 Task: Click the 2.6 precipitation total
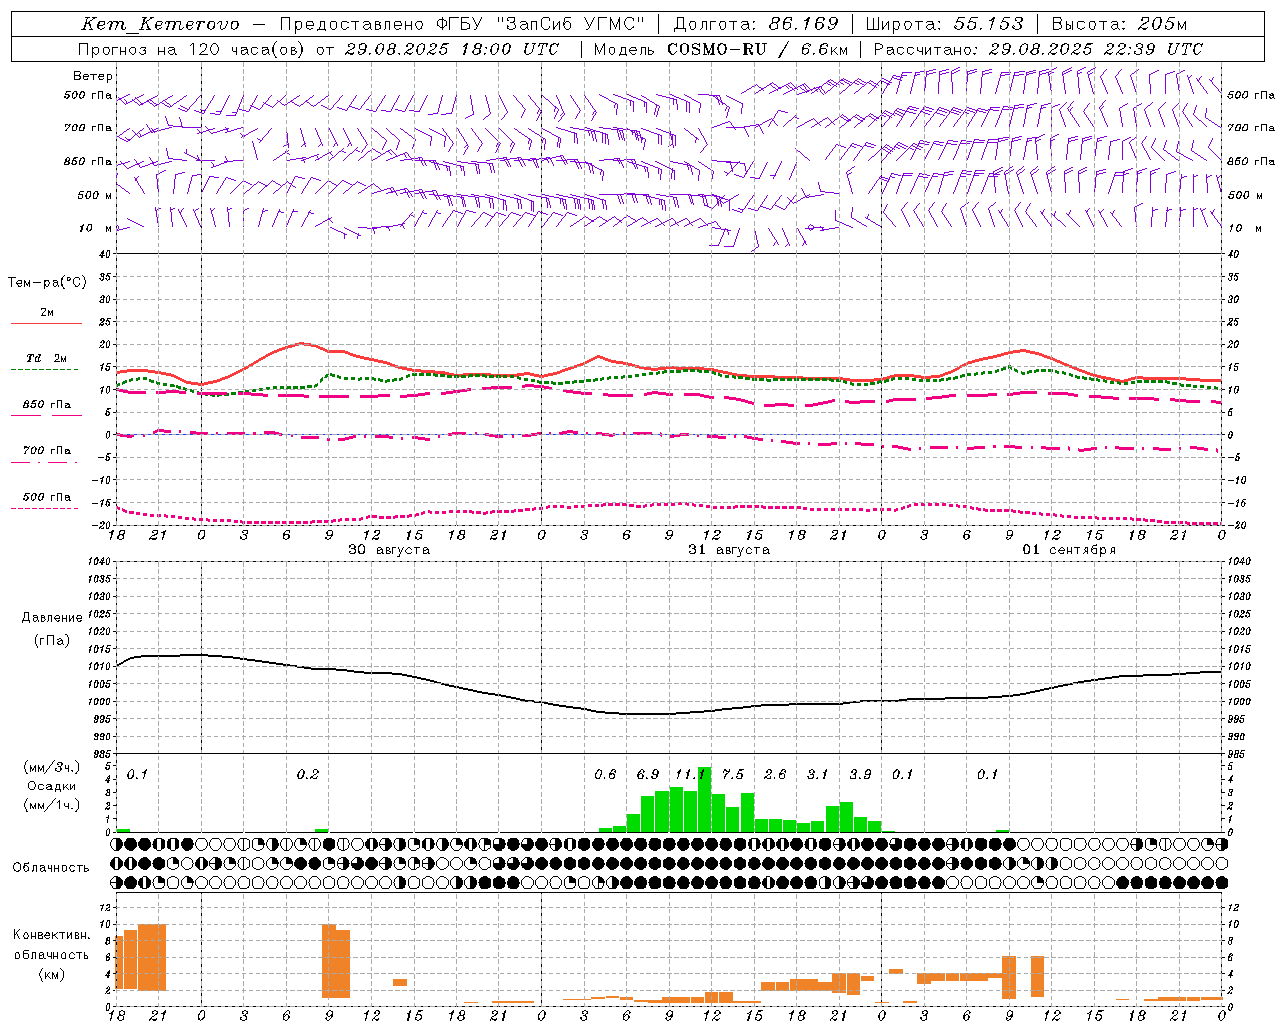coord(775,775)
